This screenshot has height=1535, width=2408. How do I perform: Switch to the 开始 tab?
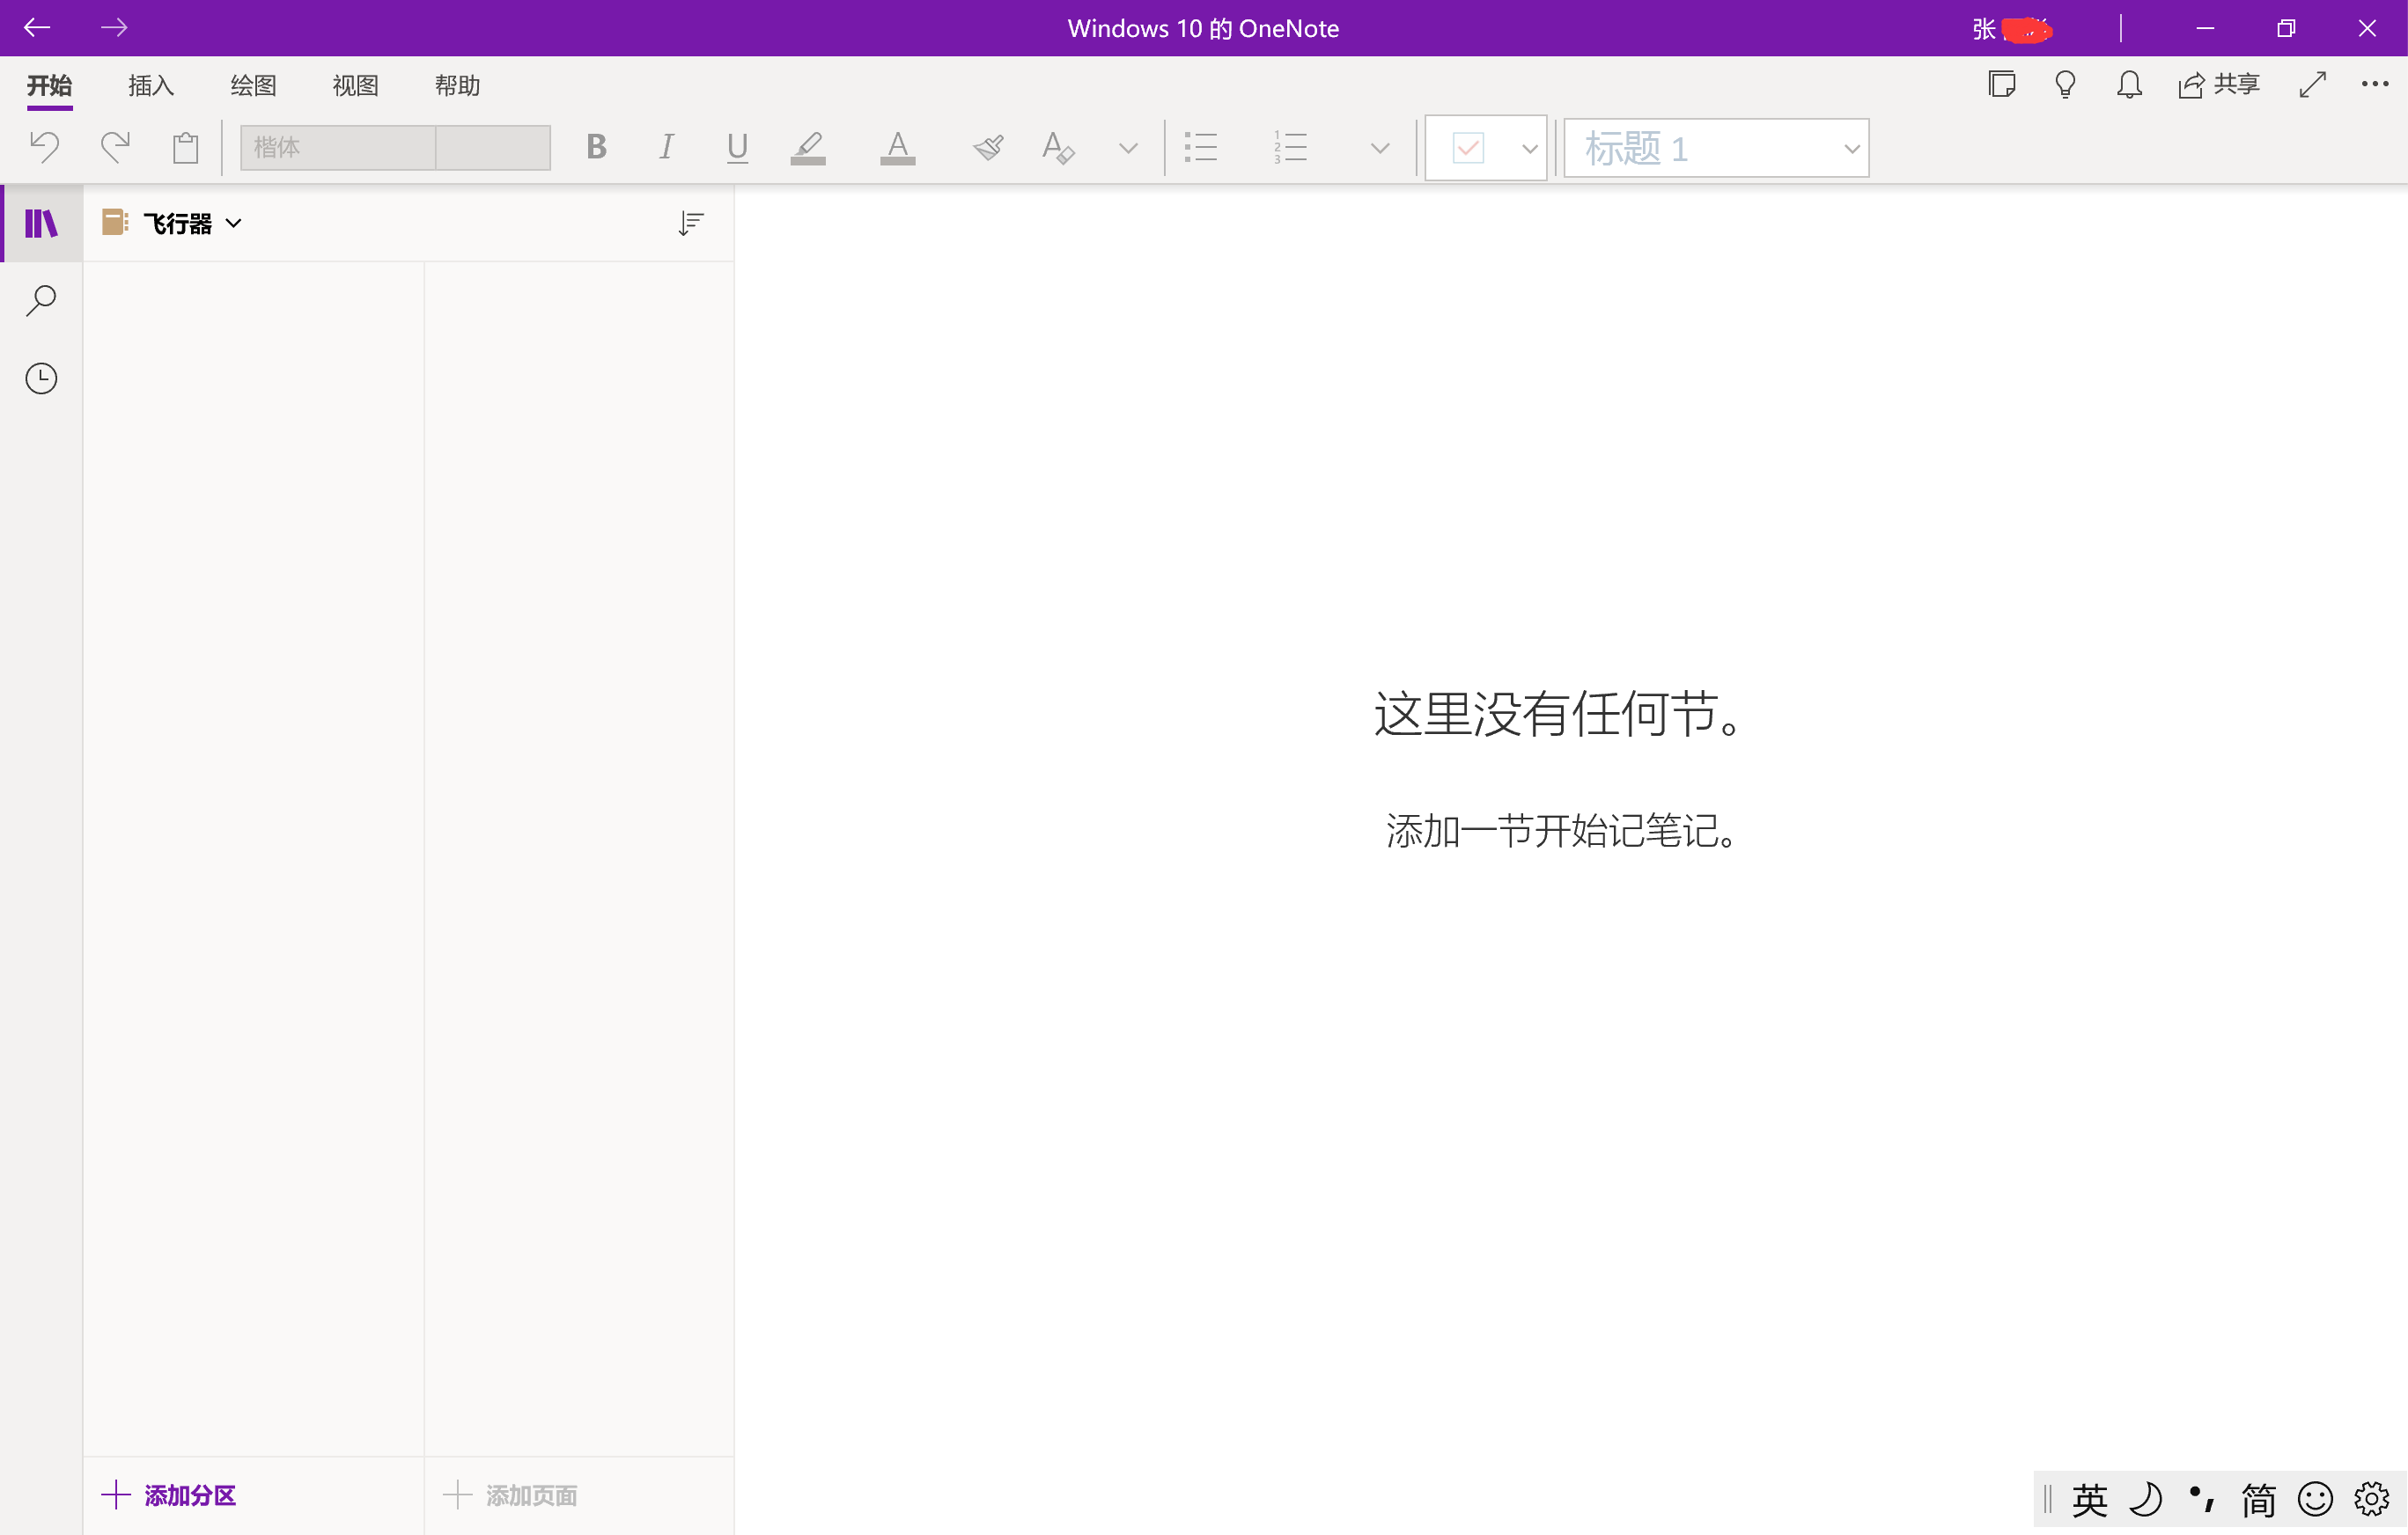click(x=49, y=86)
